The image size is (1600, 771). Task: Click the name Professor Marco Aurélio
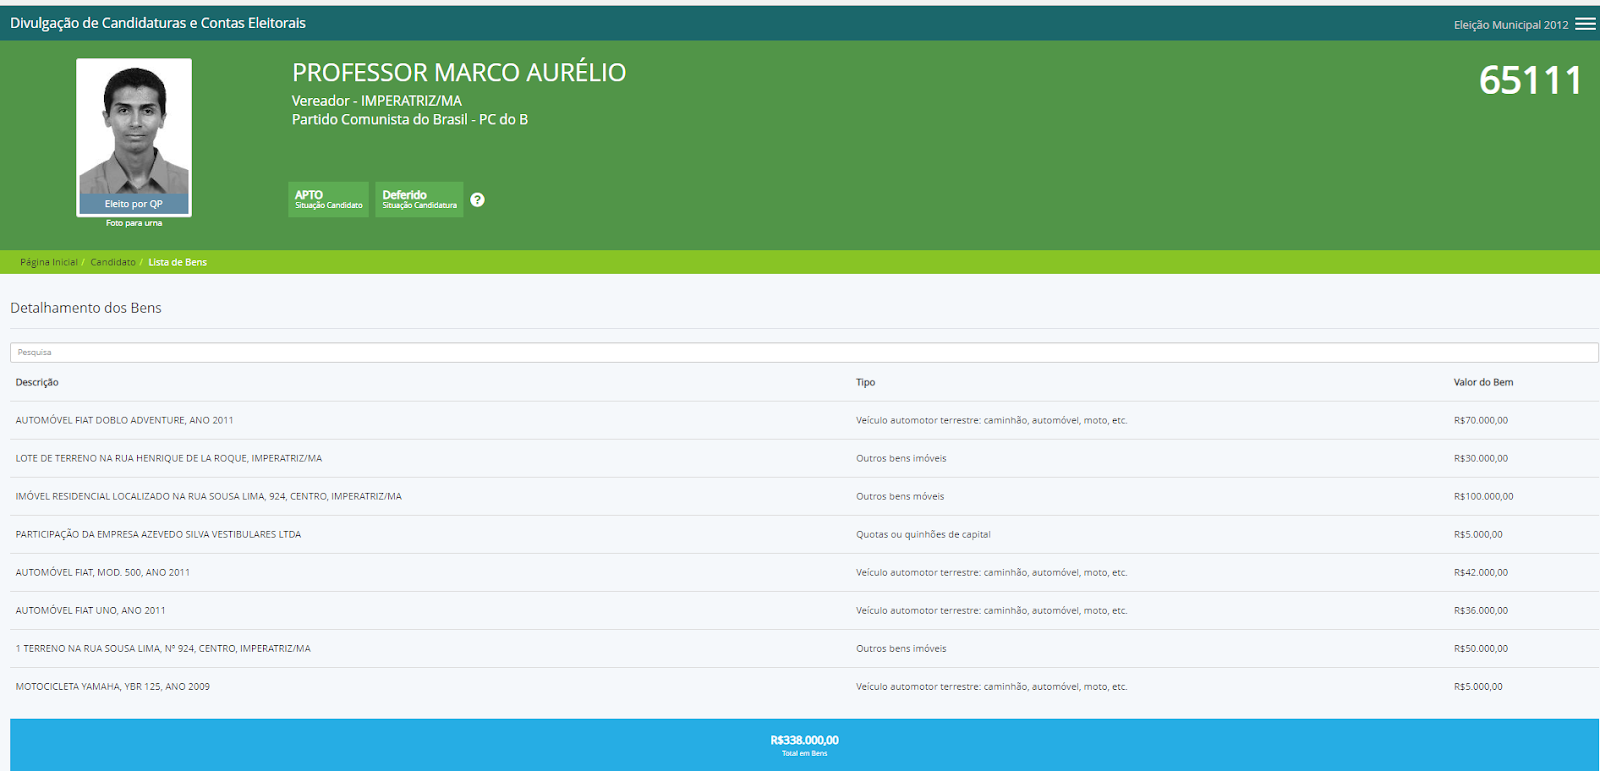pos(459,72)
